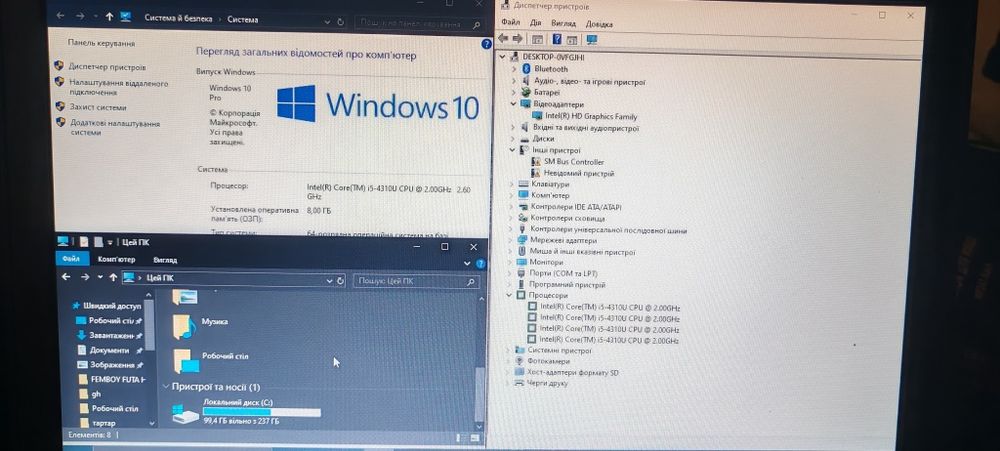The image size is (1000, 451).
Task: Click the Control Panel search field
Action: (x=420, y=24)
